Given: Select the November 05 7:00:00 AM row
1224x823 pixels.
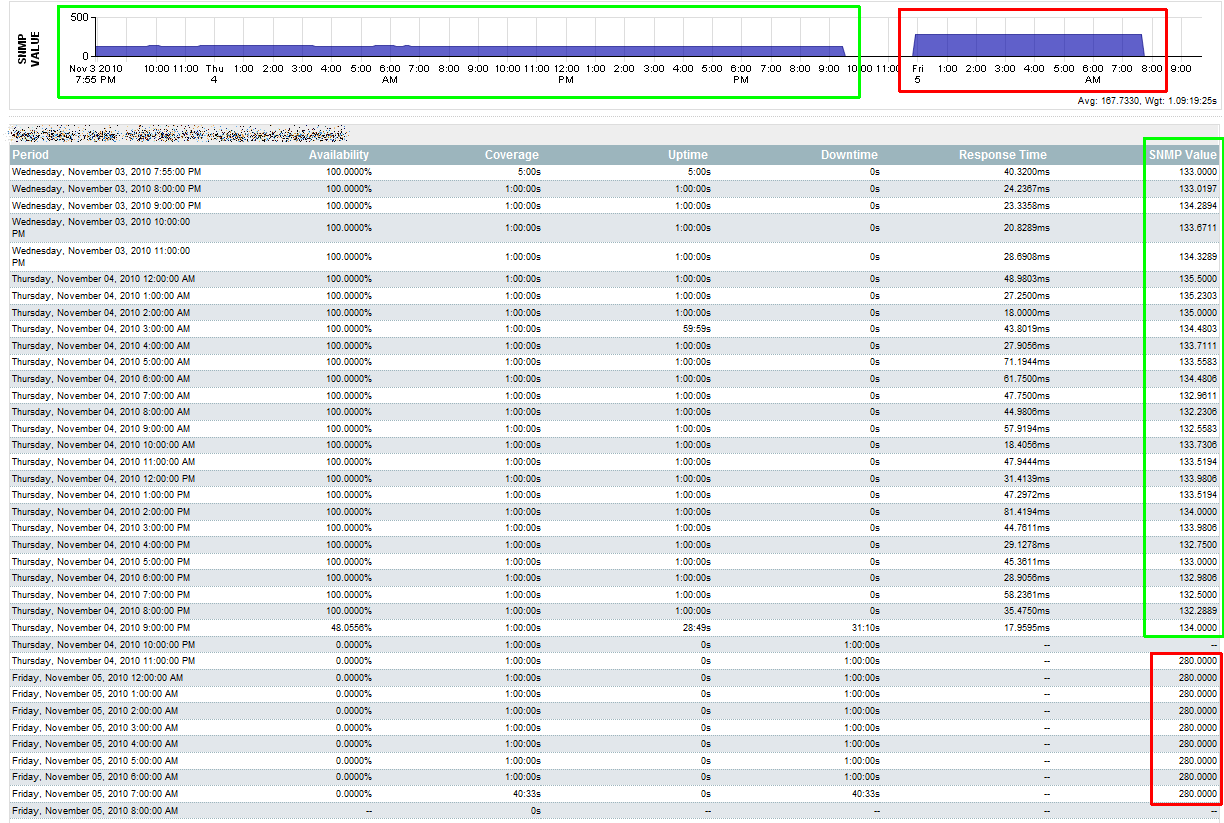Looking at the screenshot, I should [614, 794].
